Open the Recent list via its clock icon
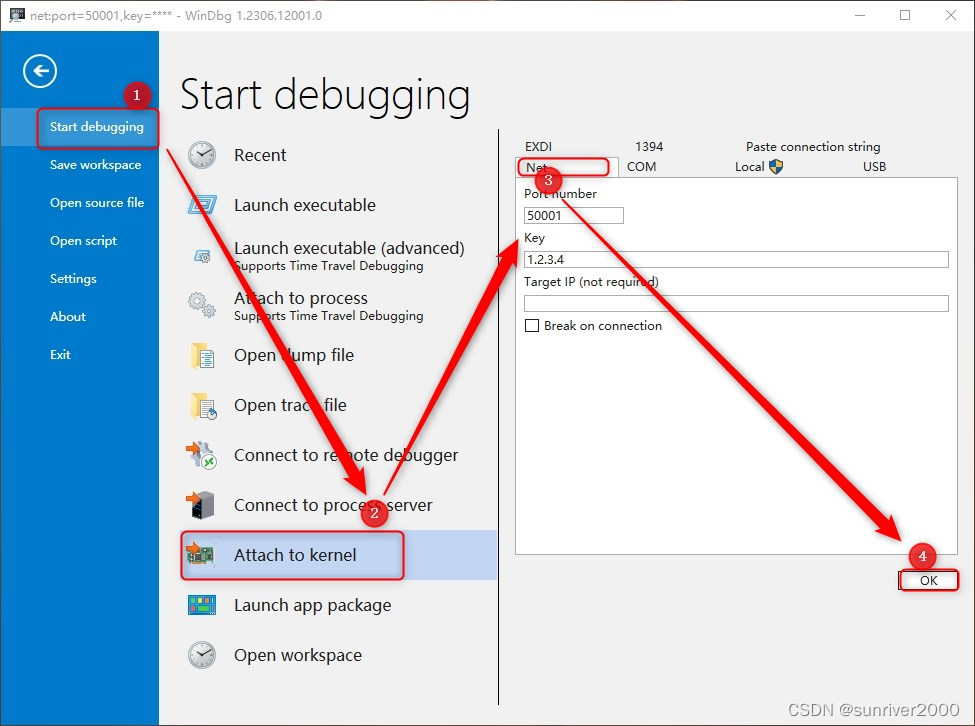 [x=203, y=155]
